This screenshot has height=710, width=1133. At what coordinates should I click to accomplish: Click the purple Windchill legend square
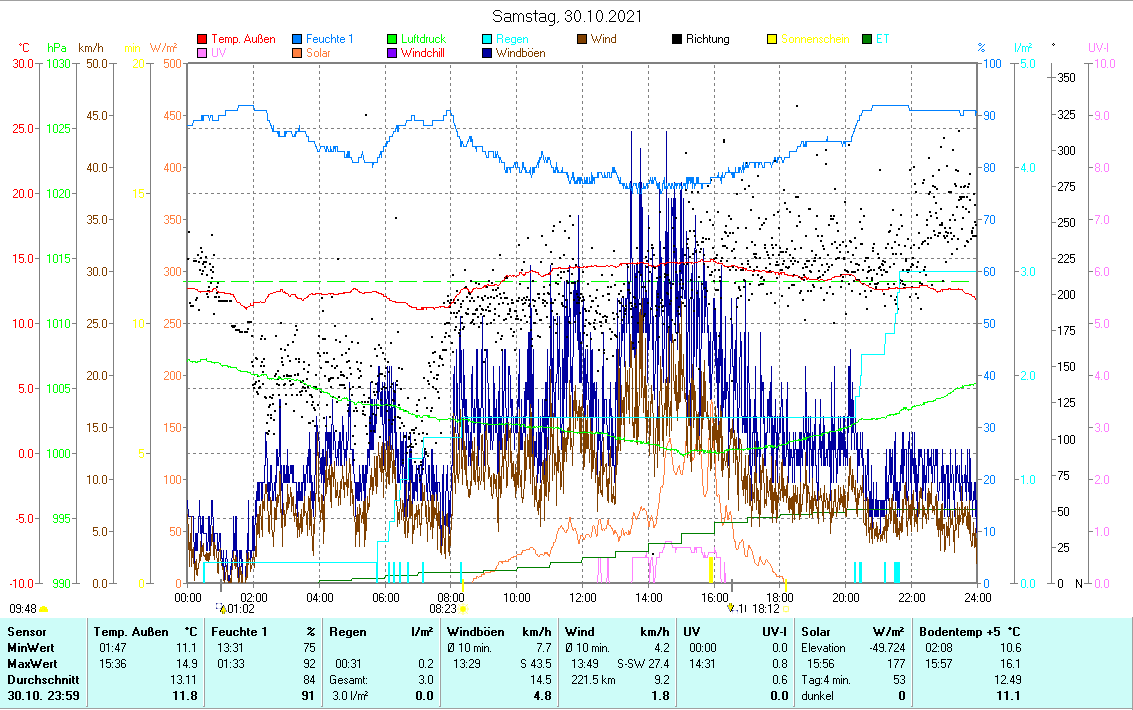click(392, 54)
